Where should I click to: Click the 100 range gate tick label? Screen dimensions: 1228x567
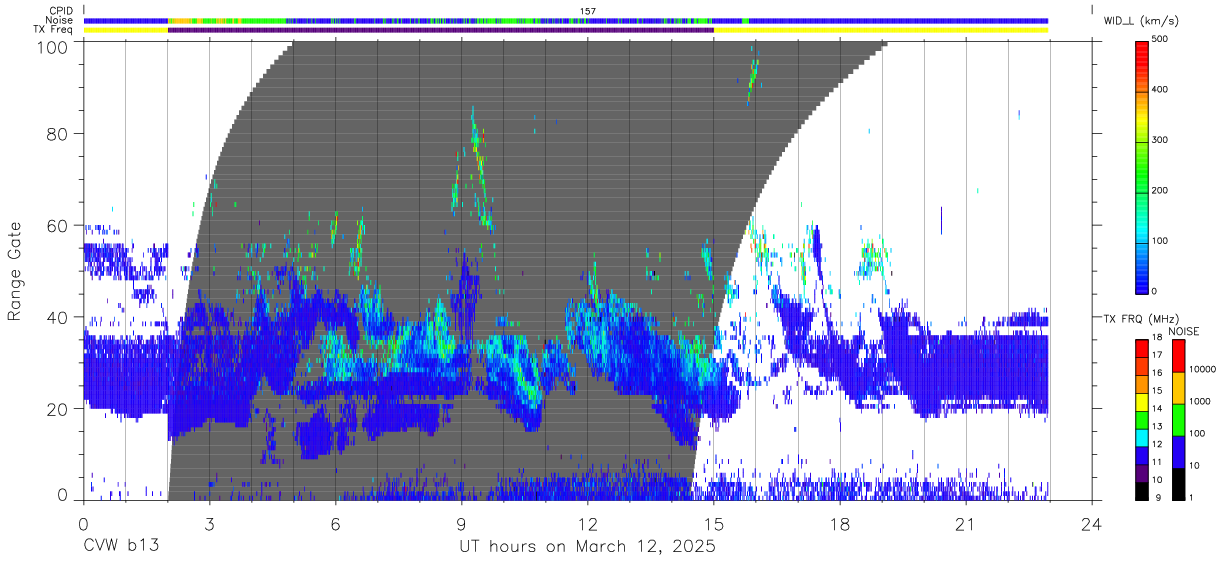point(53,47)
